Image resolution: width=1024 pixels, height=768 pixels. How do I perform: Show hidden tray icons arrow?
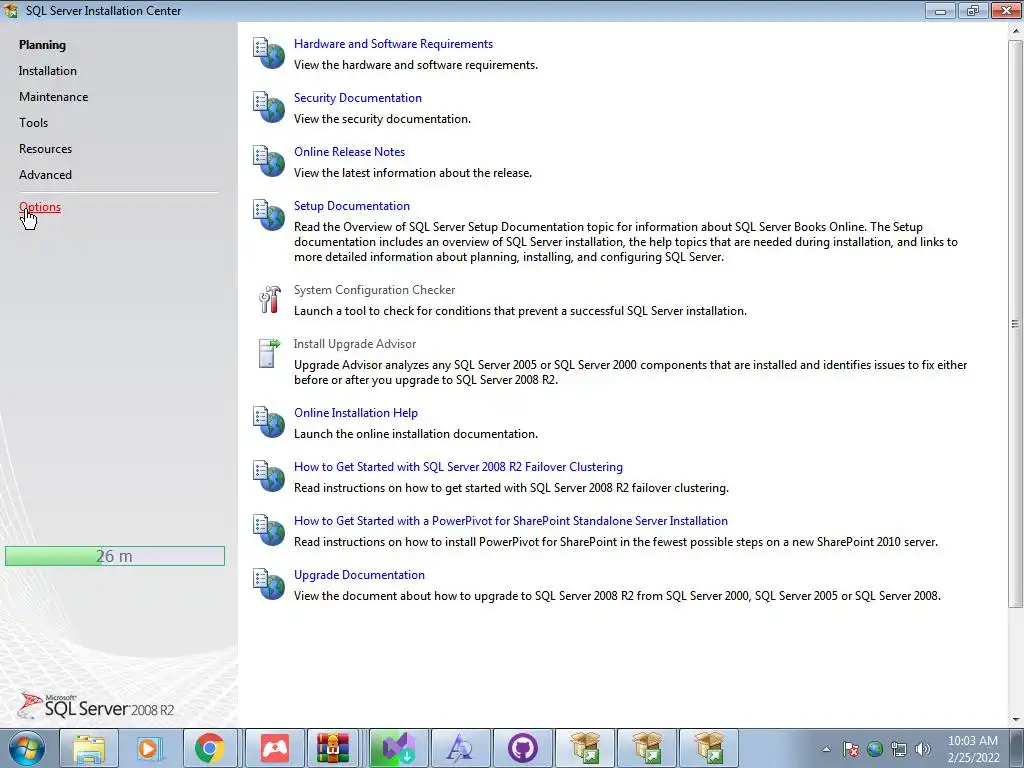coord(826,749)
